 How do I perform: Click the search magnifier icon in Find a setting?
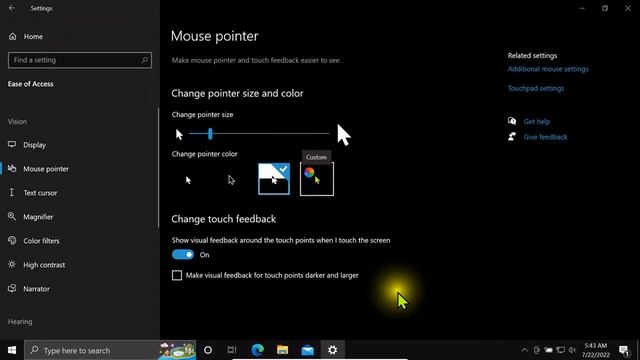pyautogui.click(x=144, y=60)
